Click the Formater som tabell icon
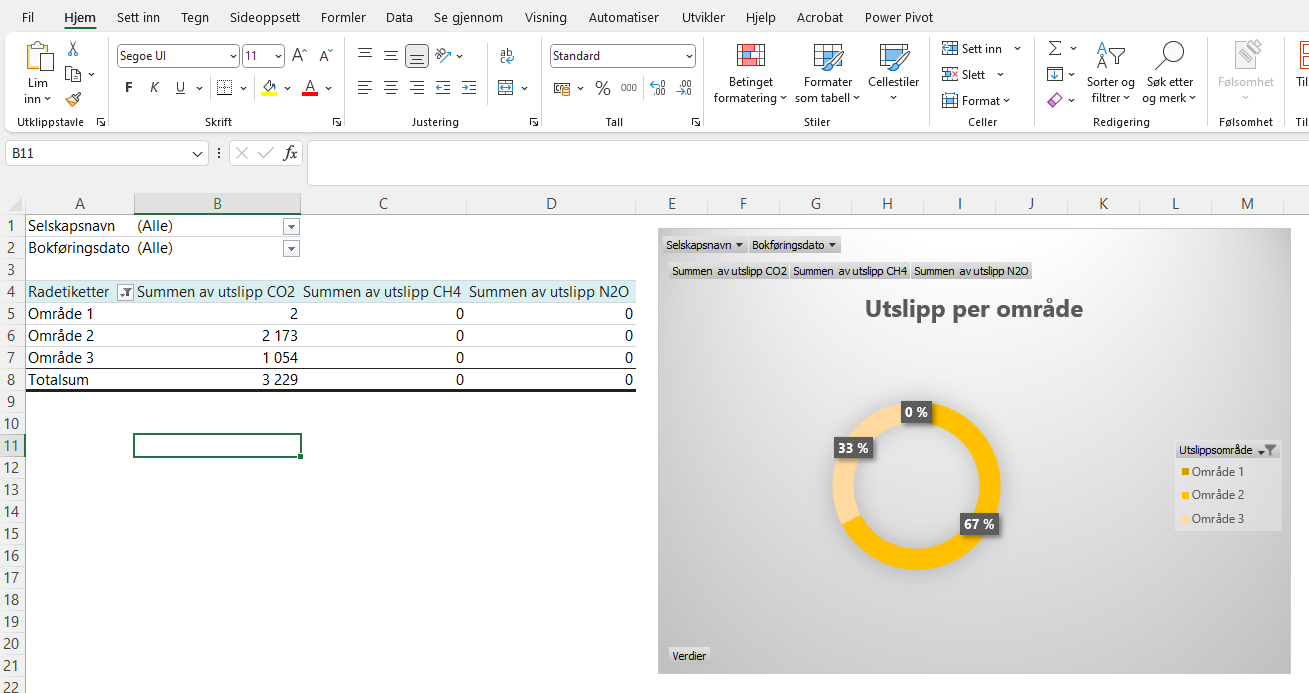The height and width of the screenshot is (693, 1309). (x=828, y=58)
